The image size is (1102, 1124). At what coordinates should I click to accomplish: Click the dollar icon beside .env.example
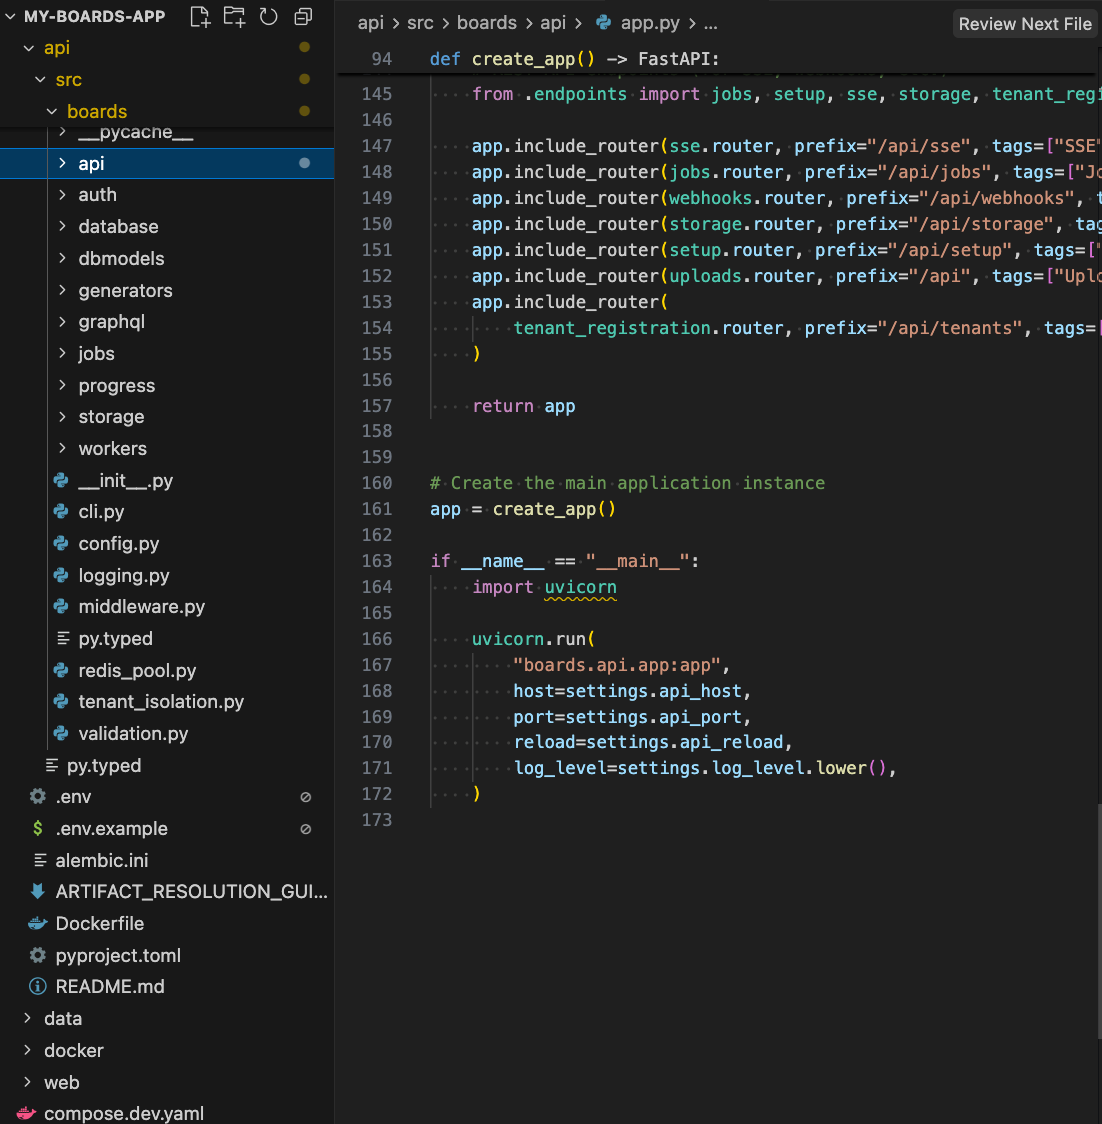(37, 828)
